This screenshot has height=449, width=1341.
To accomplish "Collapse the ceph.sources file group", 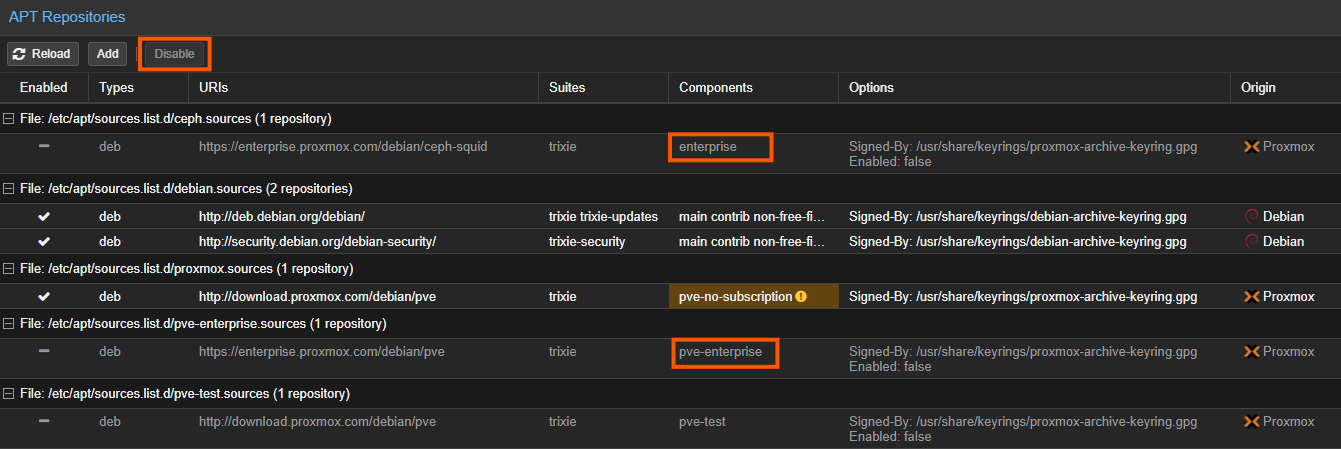I will coord(9,119).
